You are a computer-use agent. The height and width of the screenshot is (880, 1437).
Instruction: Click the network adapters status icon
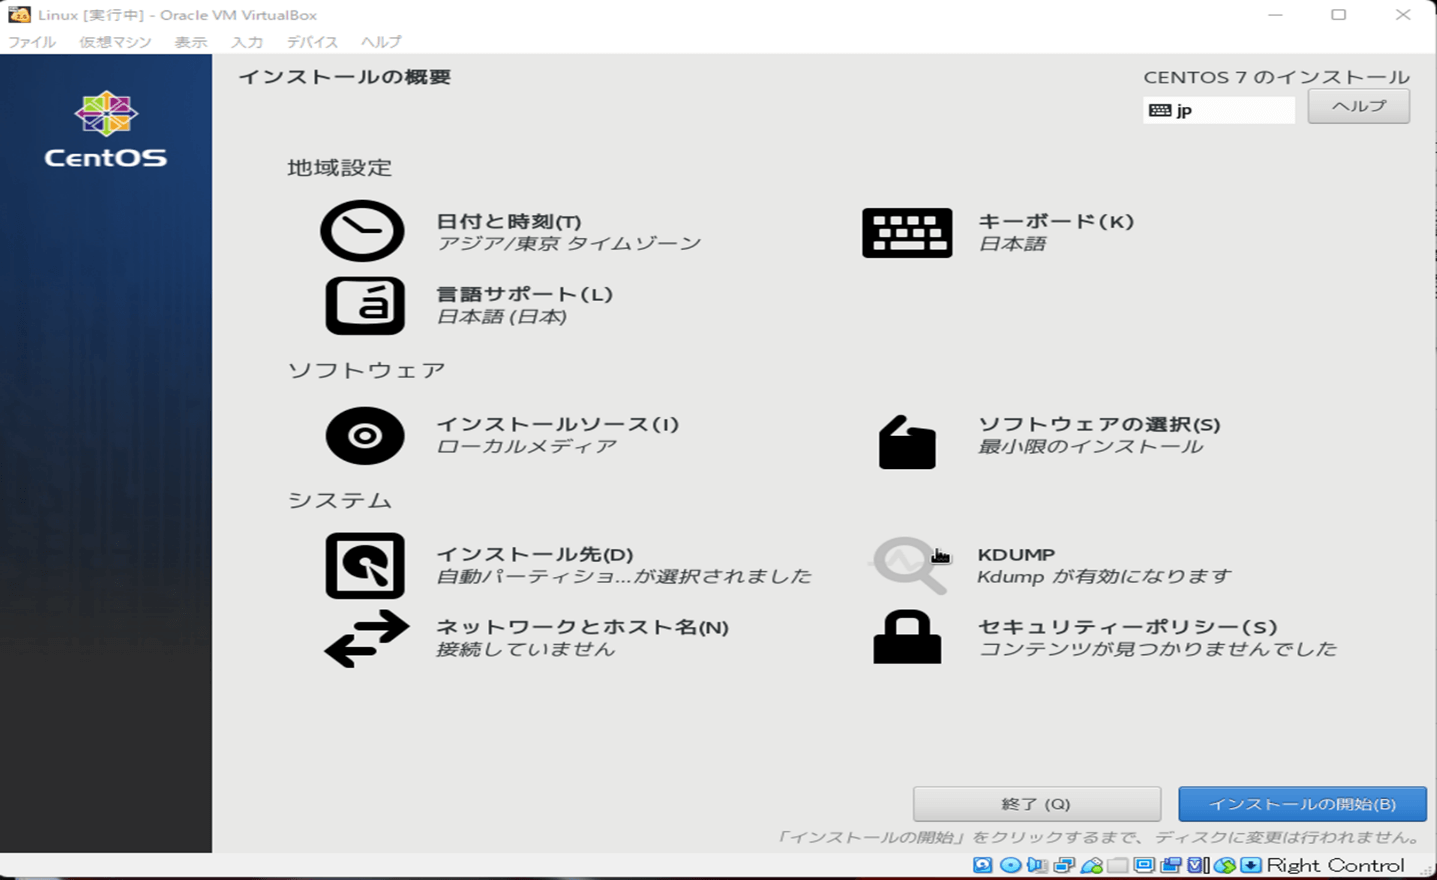pyautogui.click(x=1064, y=865)
